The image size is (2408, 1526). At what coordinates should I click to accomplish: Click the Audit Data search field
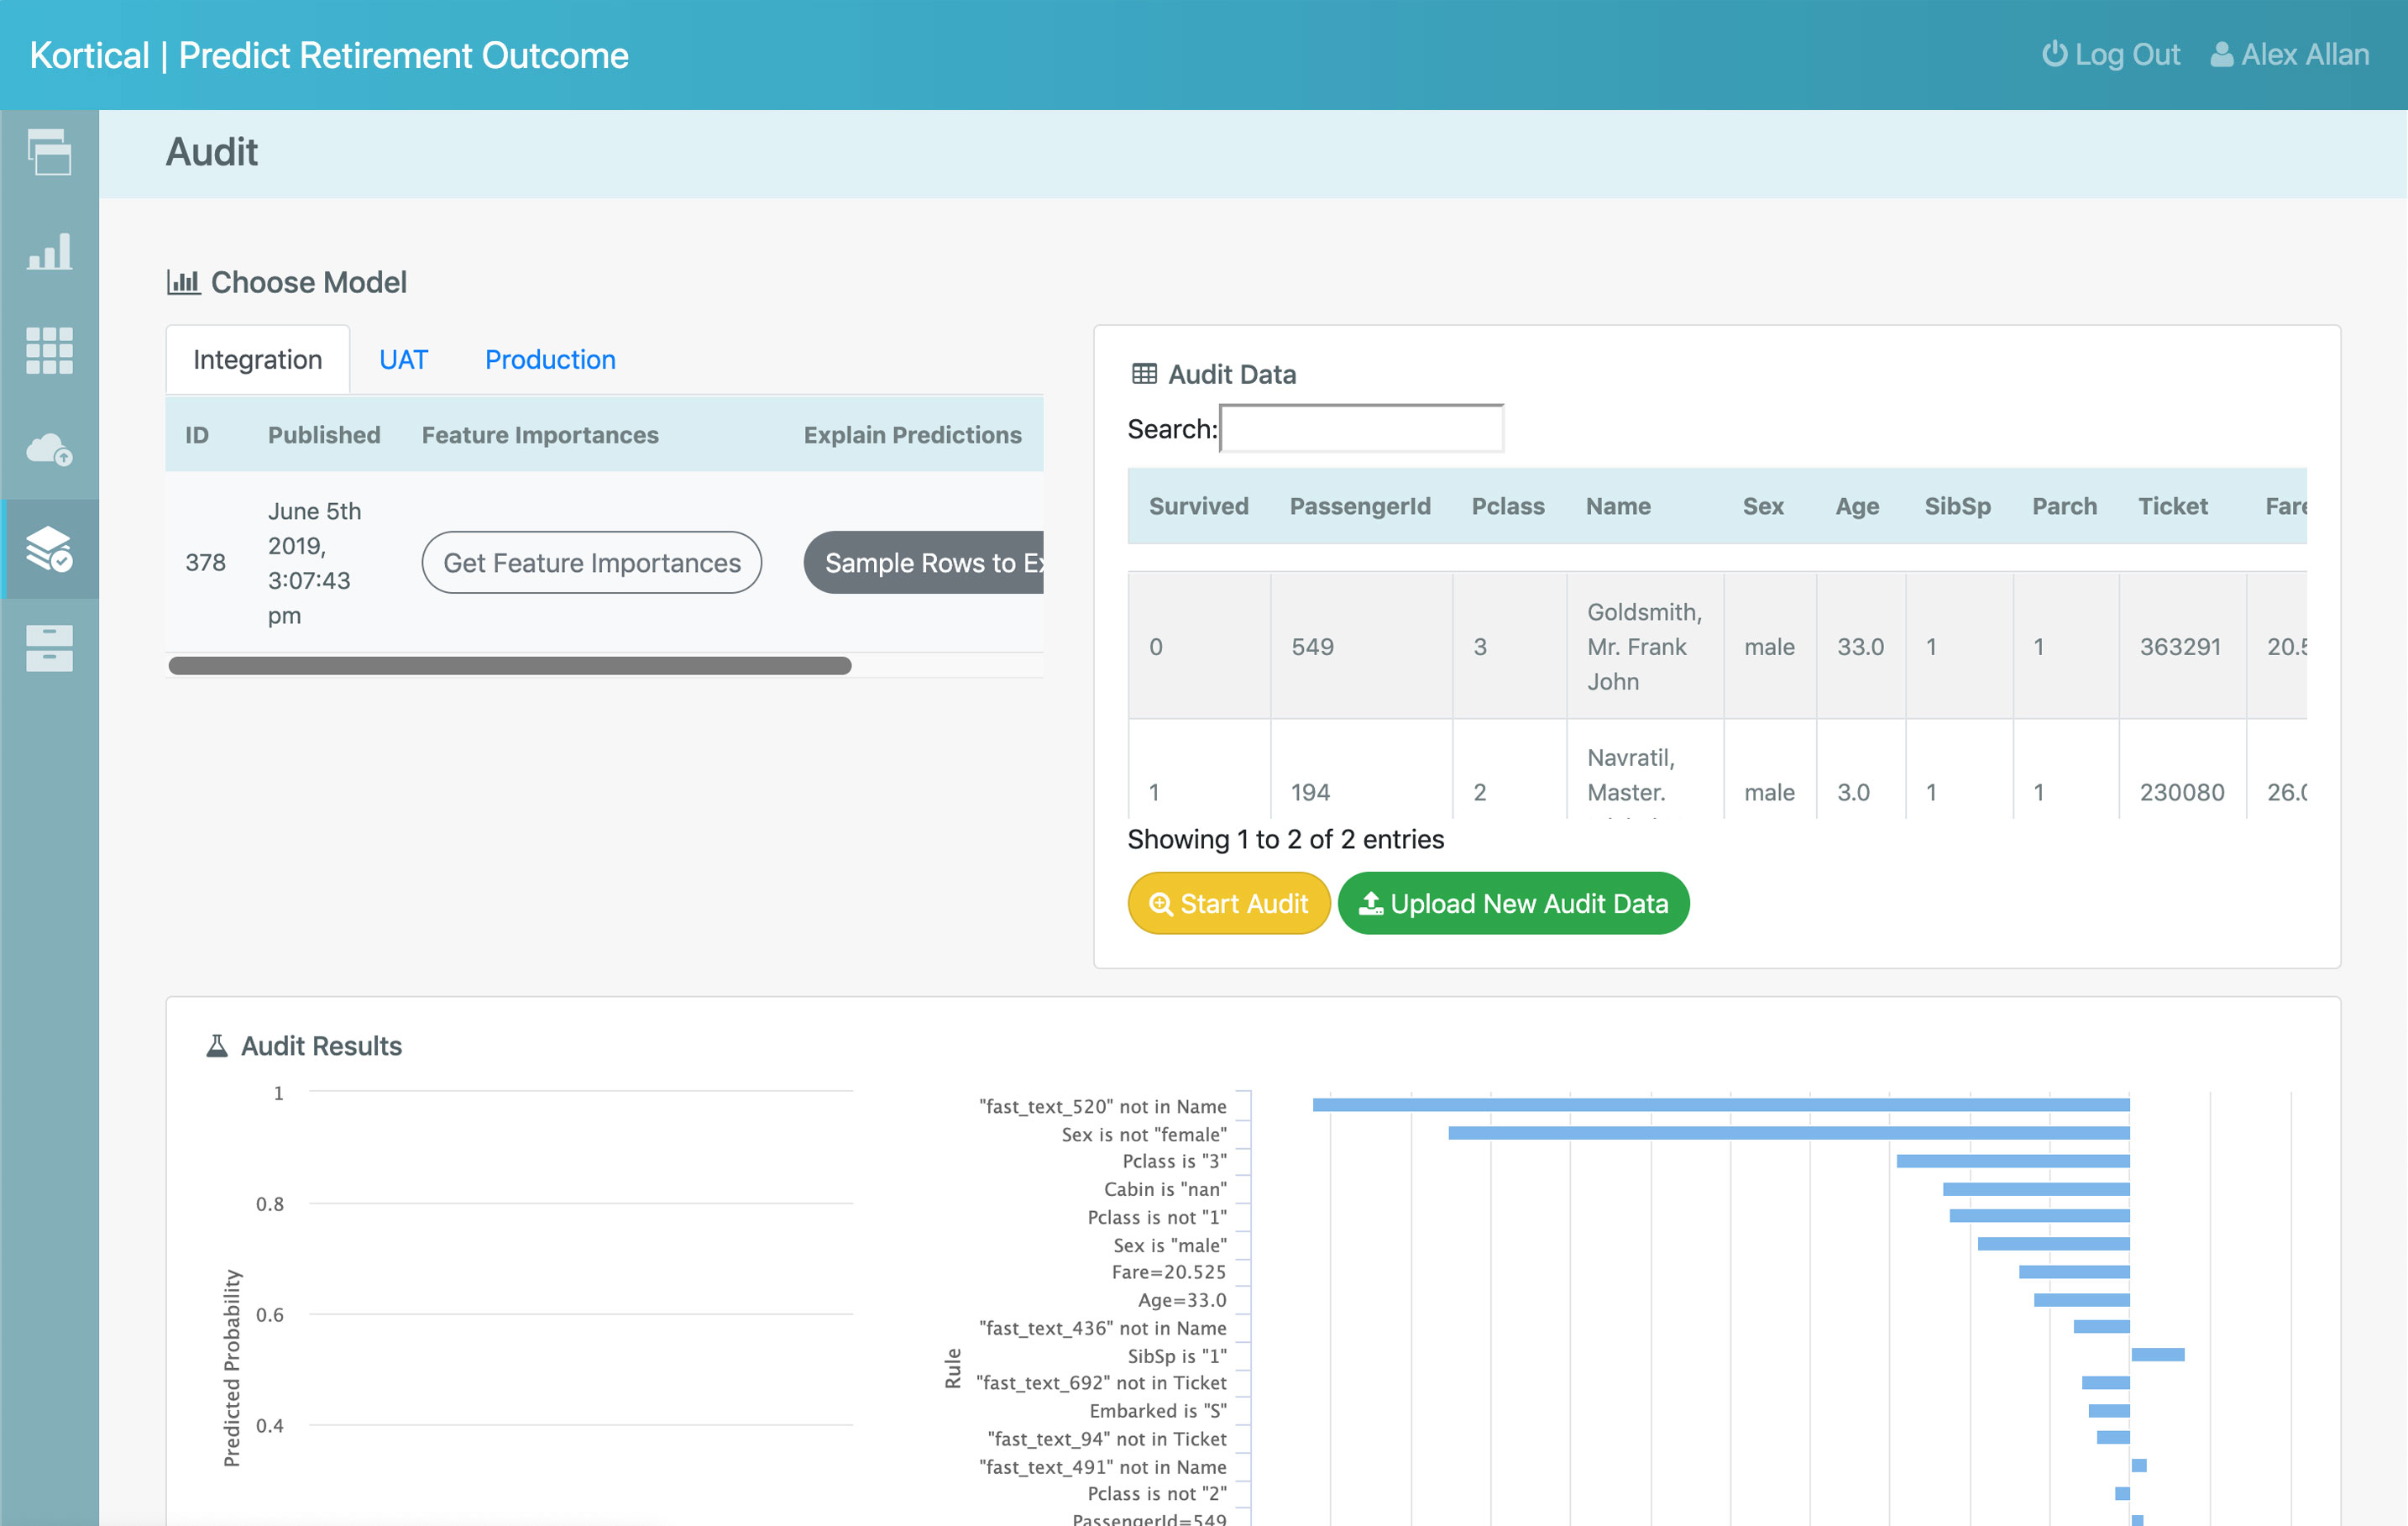[1361, 429]
